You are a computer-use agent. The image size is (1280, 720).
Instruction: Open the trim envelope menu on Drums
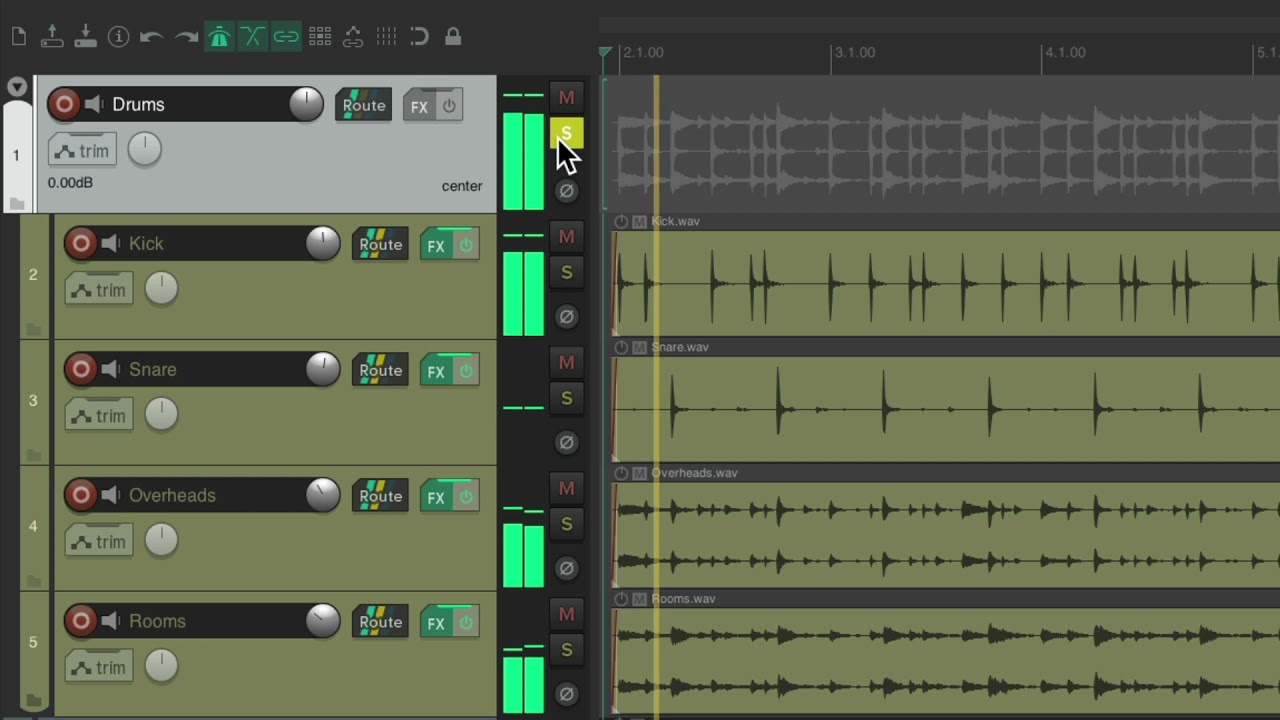tap(82, 151)
